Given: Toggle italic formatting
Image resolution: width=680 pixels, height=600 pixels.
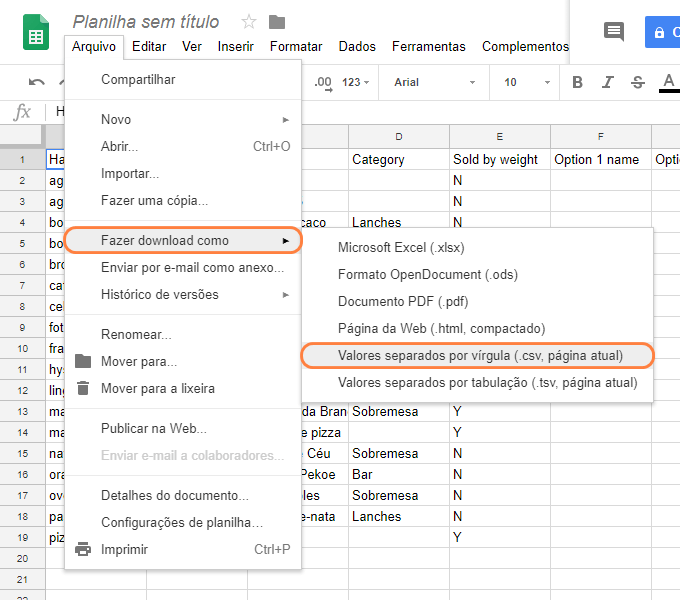Looking at the screenshot, I should (607, 82).
